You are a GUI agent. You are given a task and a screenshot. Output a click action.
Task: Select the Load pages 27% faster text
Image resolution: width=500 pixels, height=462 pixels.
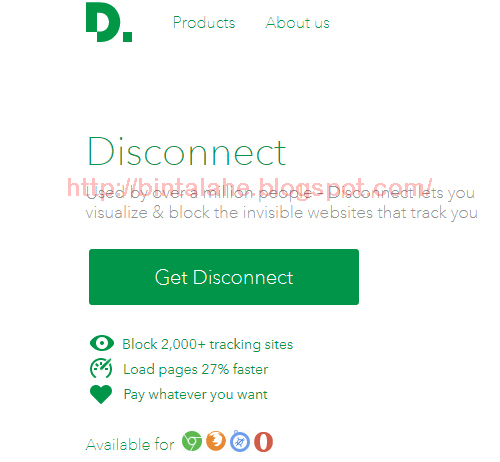coord(195,369)
